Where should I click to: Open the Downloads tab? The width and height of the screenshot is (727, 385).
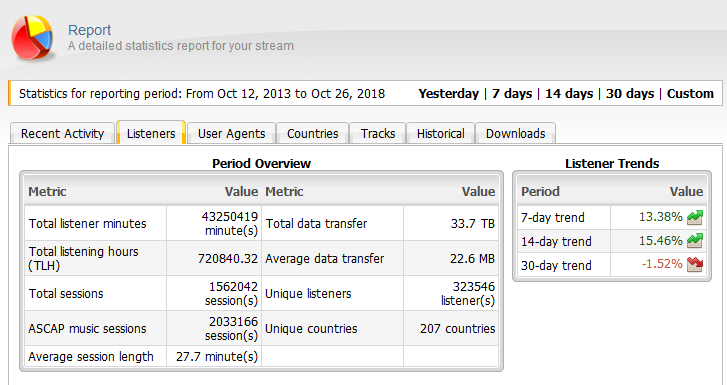click(516, 134)
